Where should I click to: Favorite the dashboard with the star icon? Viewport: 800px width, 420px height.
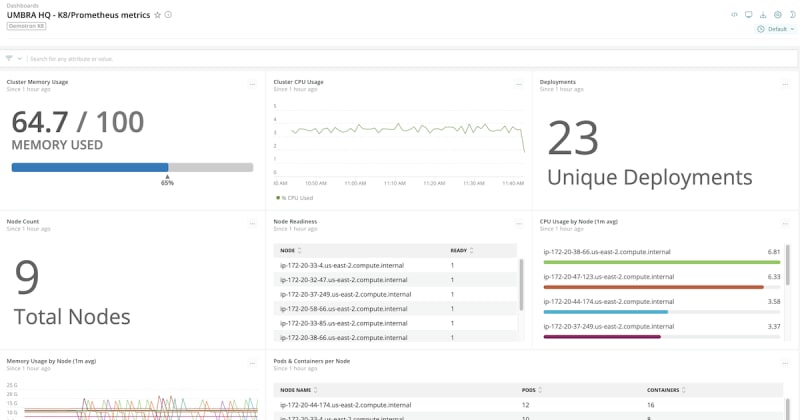157,15
